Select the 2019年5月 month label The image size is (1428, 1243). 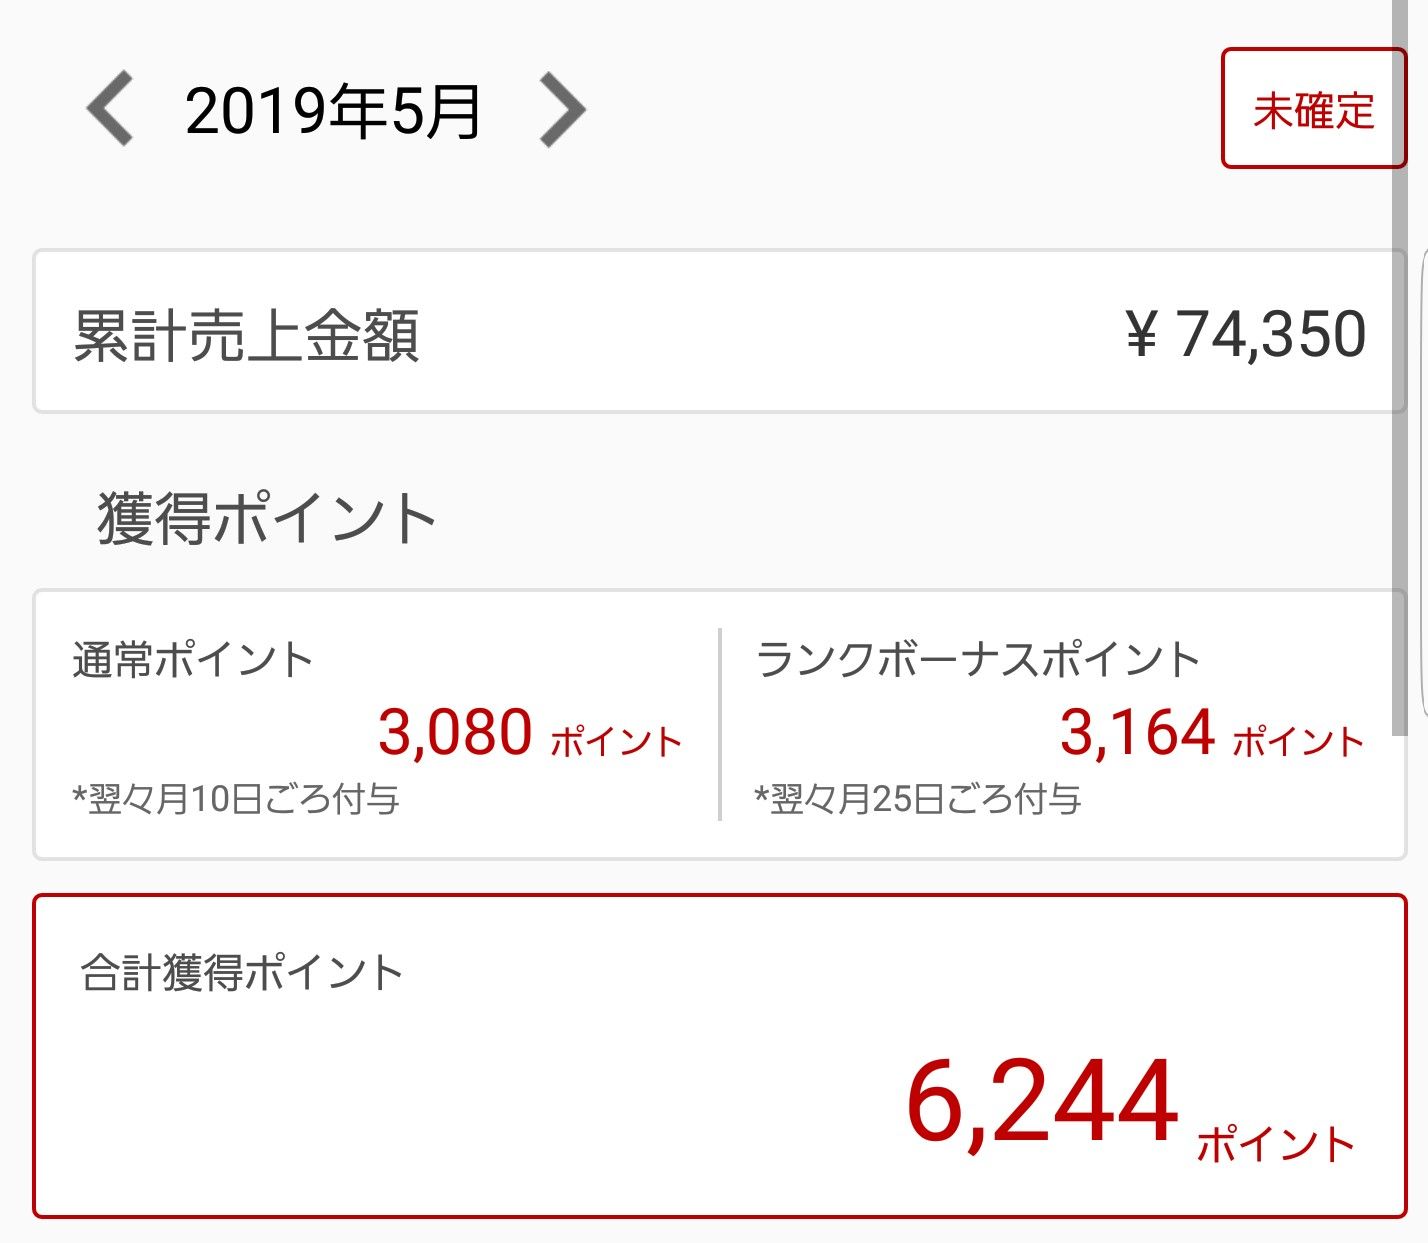click(x=334, y=111)
